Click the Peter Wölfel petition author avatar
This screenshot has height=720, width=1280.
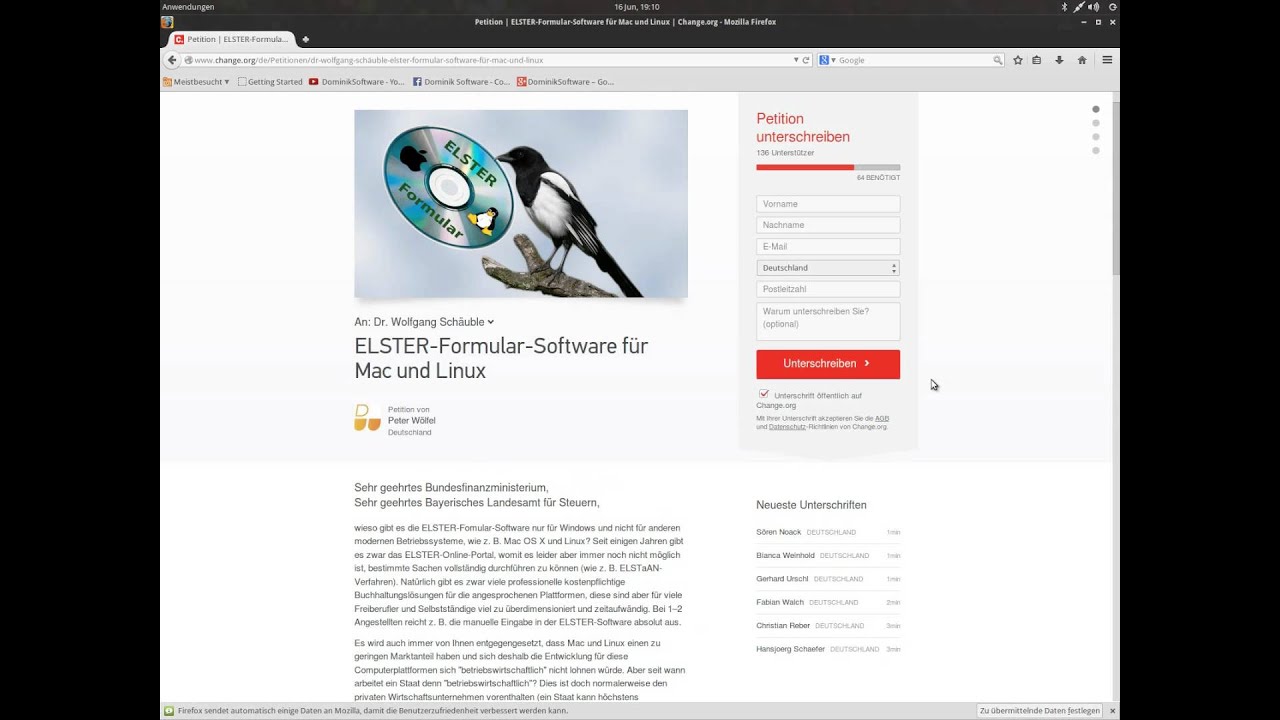(x=367, y=418)
